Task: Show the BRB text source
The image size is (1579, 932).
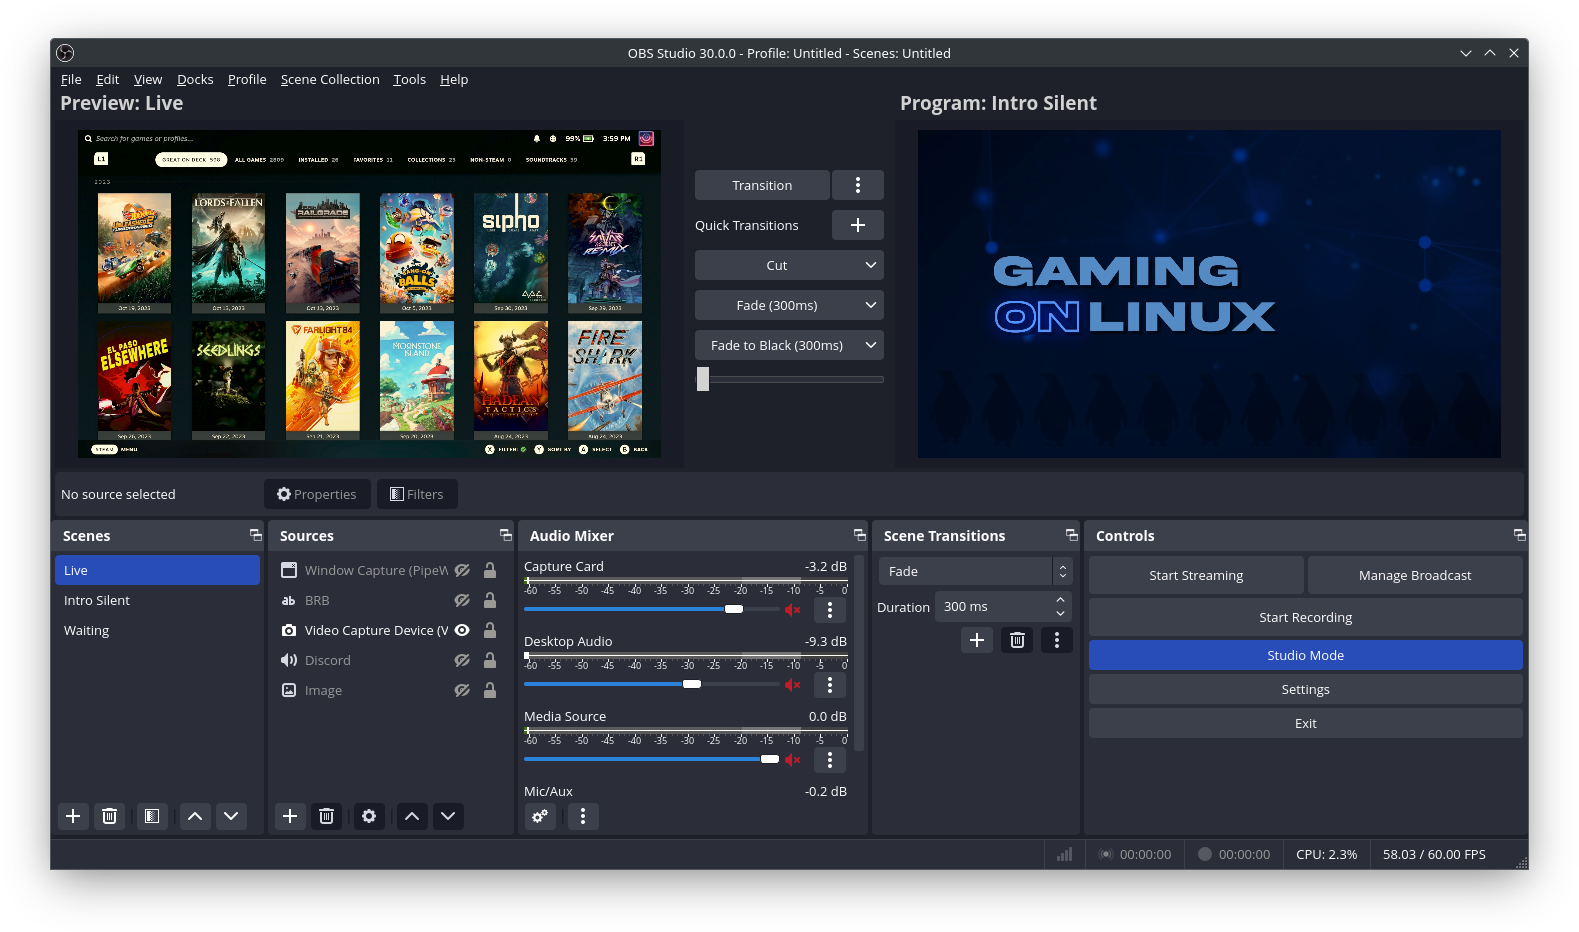Action: [x=462, y=600]
